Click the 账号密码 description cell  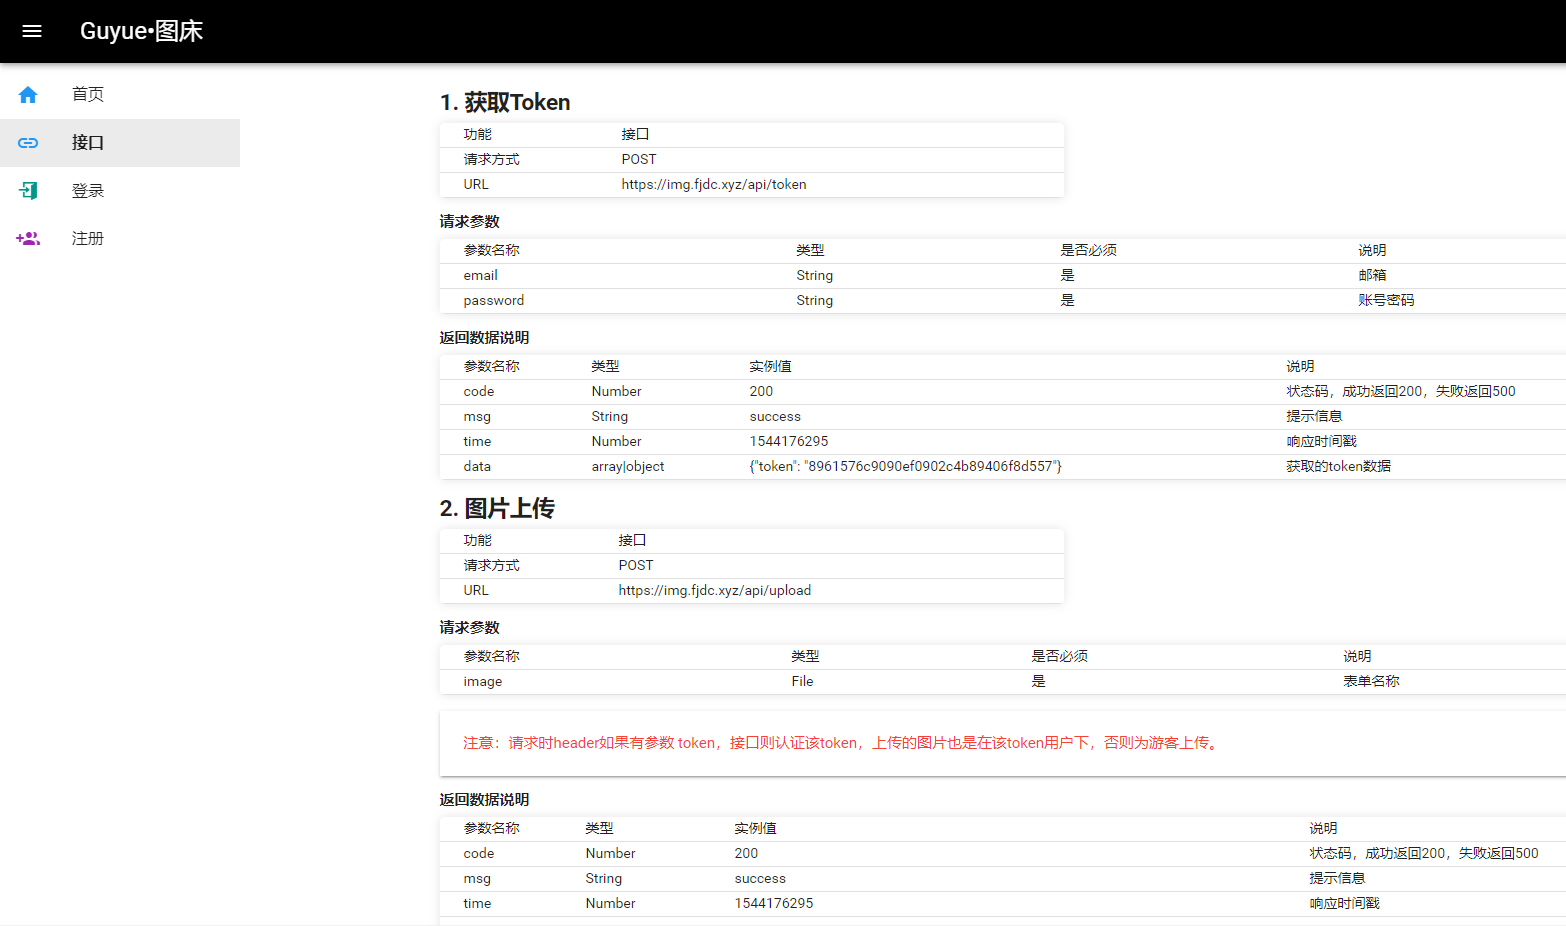[x=1385, y=301]
